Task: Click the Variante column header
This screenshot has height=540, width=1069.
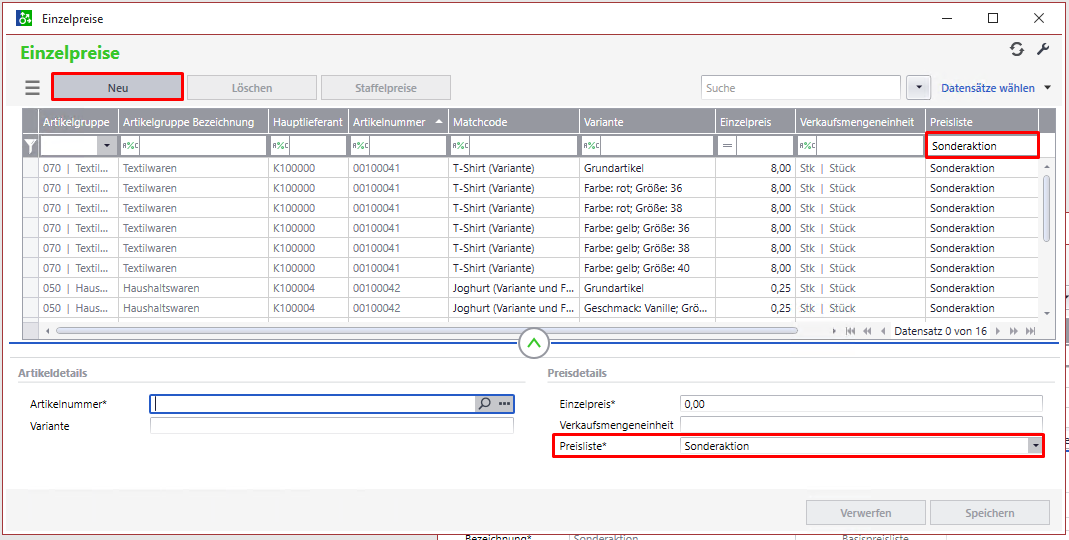Action: [647, 122]
